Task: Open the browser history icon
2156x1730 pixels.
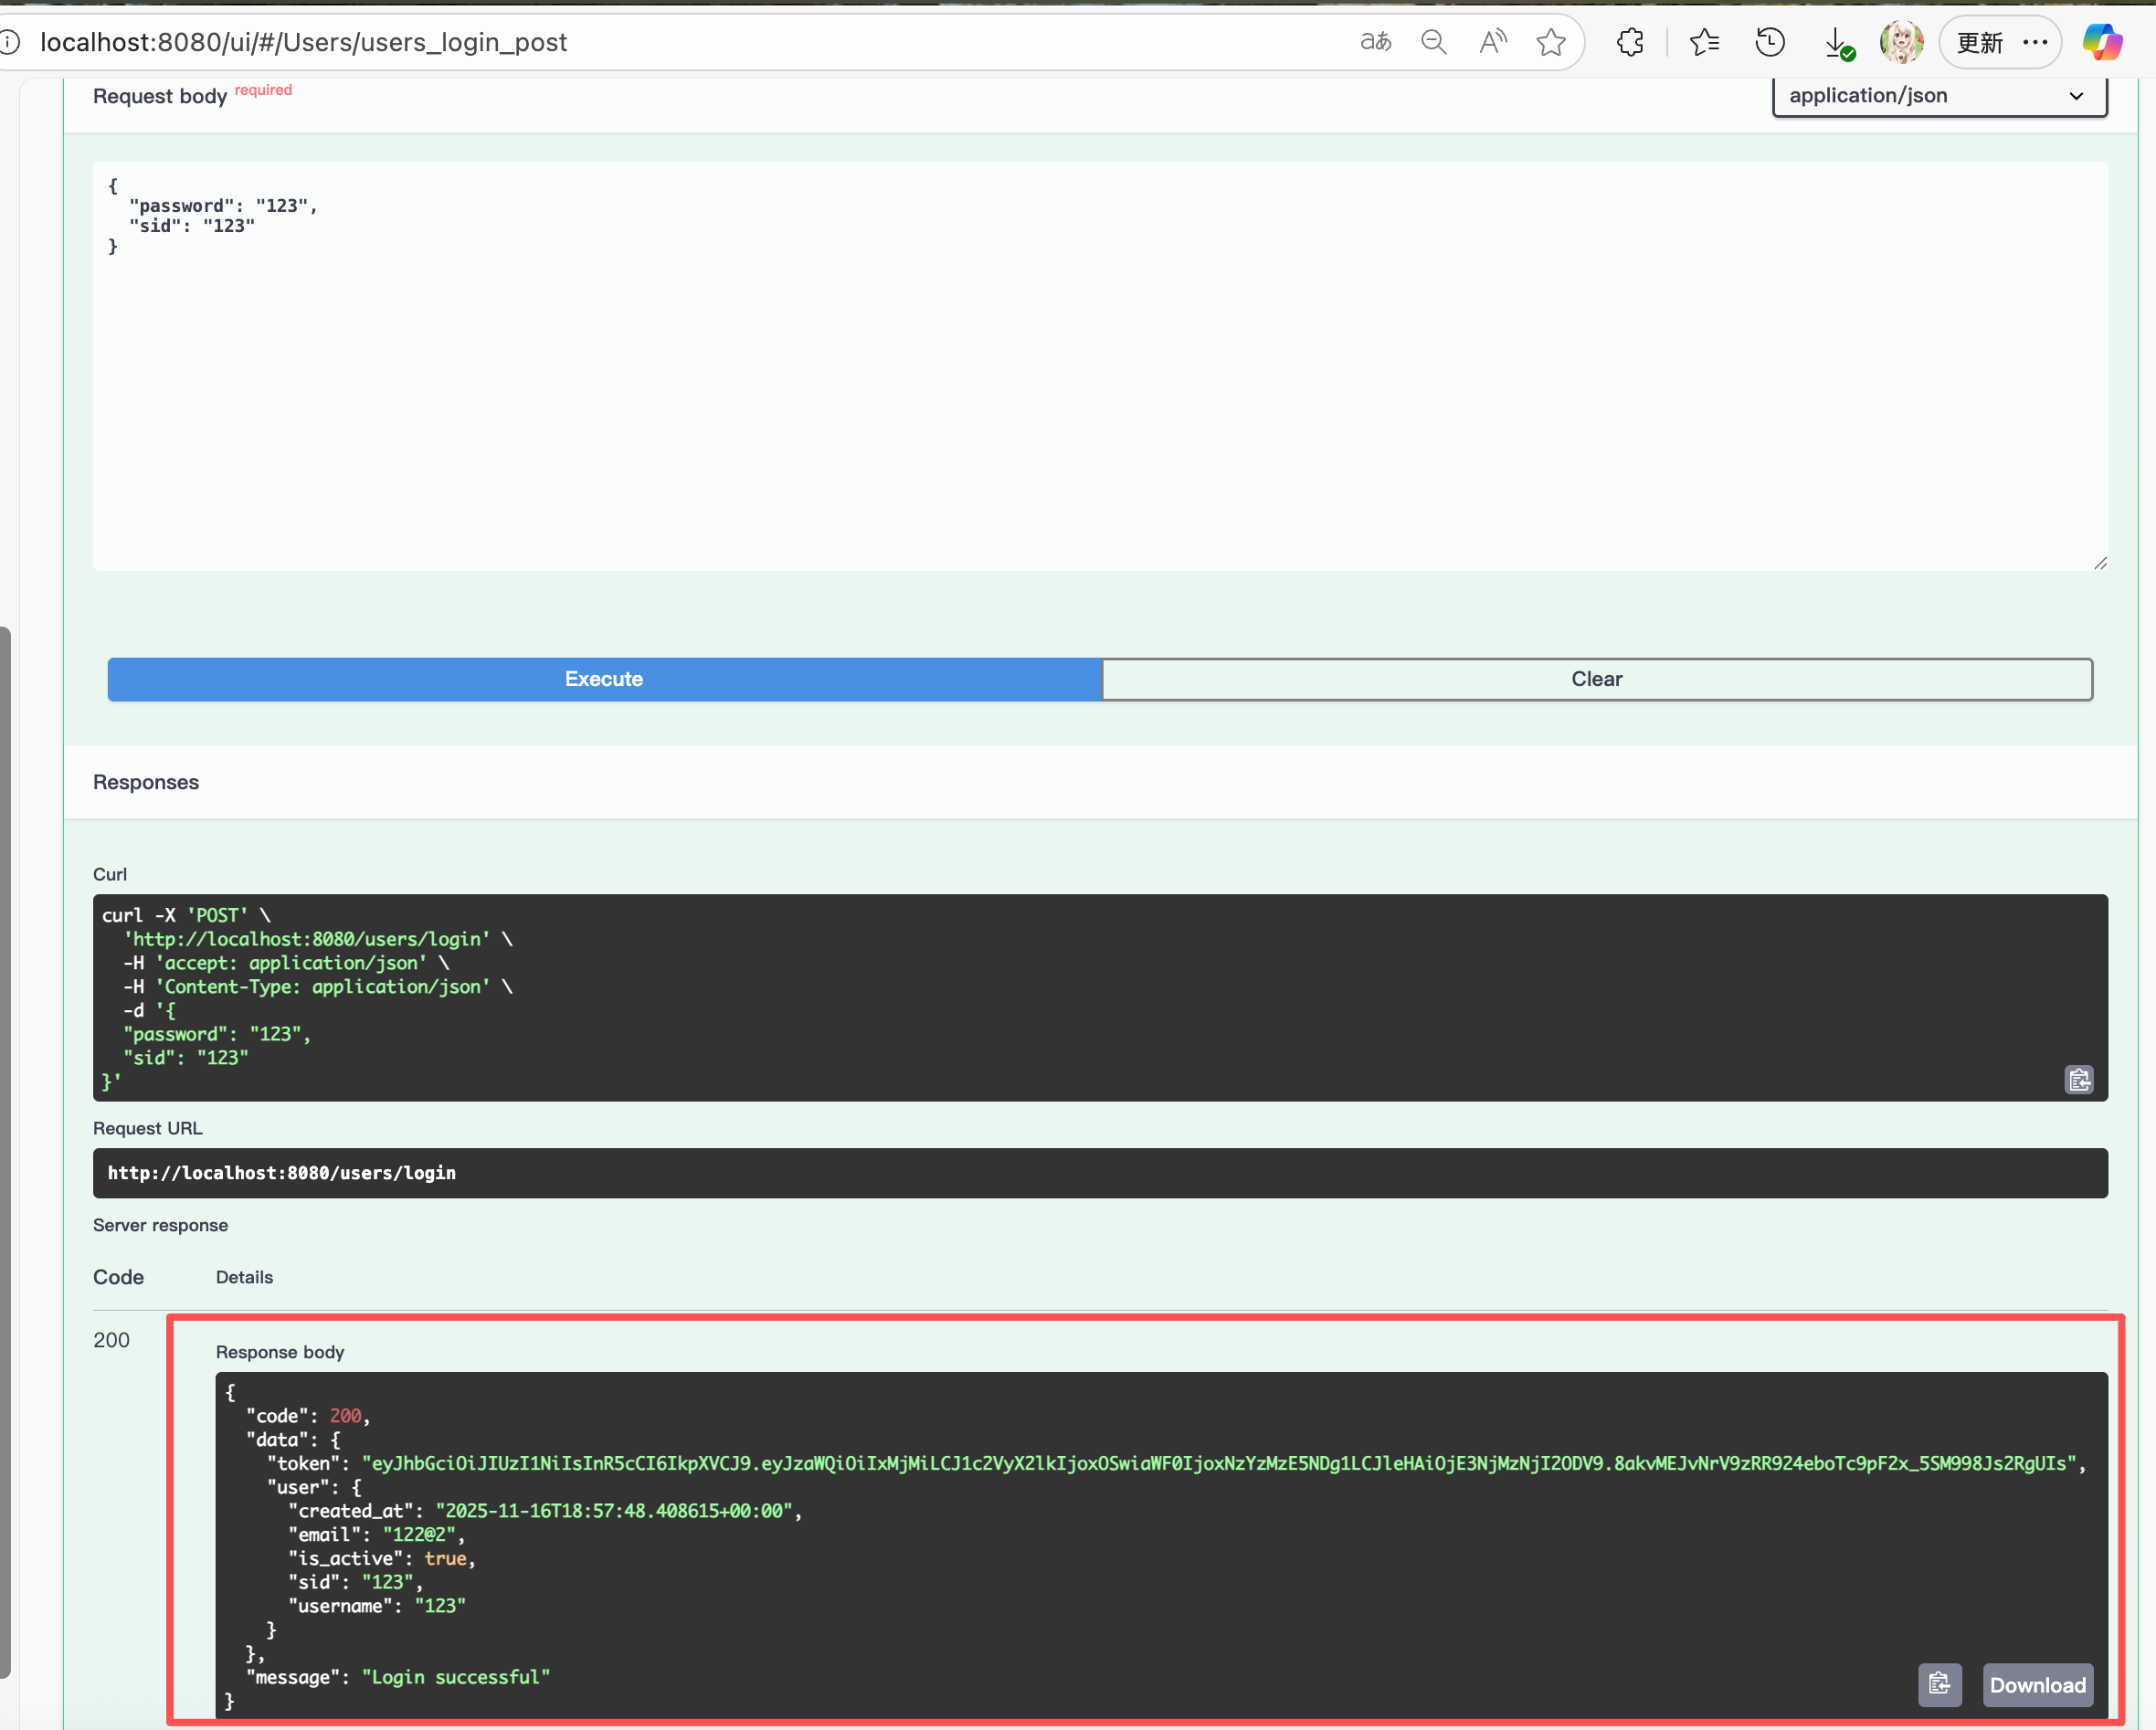Action: (1770, 42)
